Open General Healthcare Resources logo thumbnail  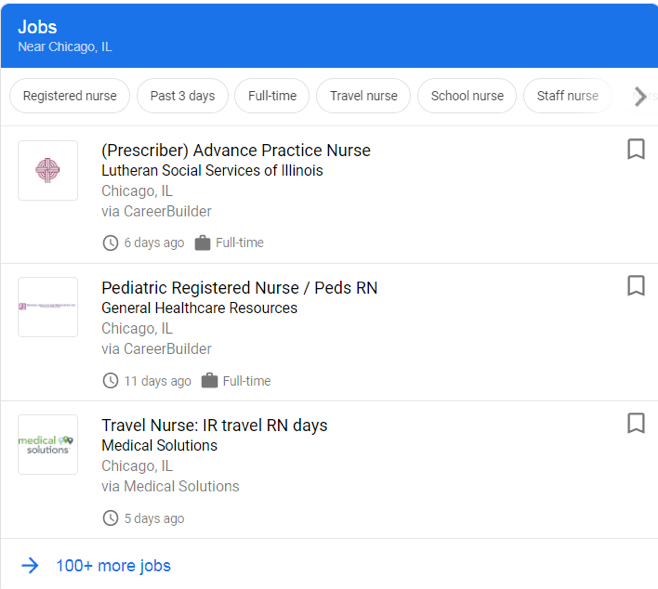pyautogui.click(x=48, y=307)
